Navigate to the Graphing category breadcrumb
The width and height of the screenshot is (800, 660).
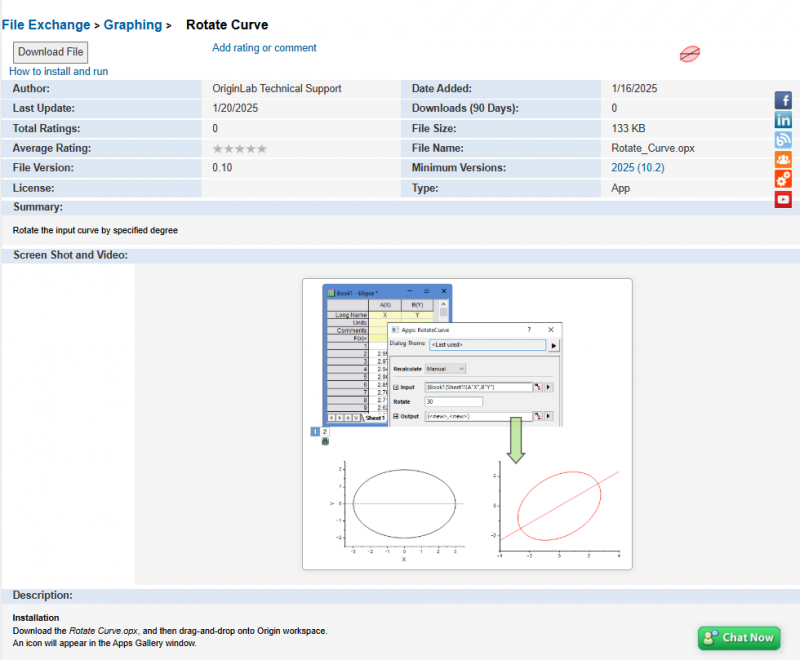(x=132, y=24)
